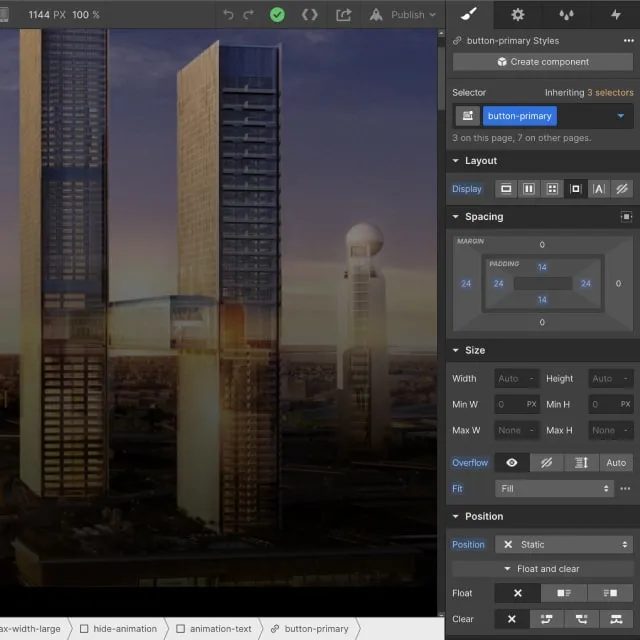Switch to the Style brush tab
The width and height of the screenshot is (640, 640).
coord(469,15)
